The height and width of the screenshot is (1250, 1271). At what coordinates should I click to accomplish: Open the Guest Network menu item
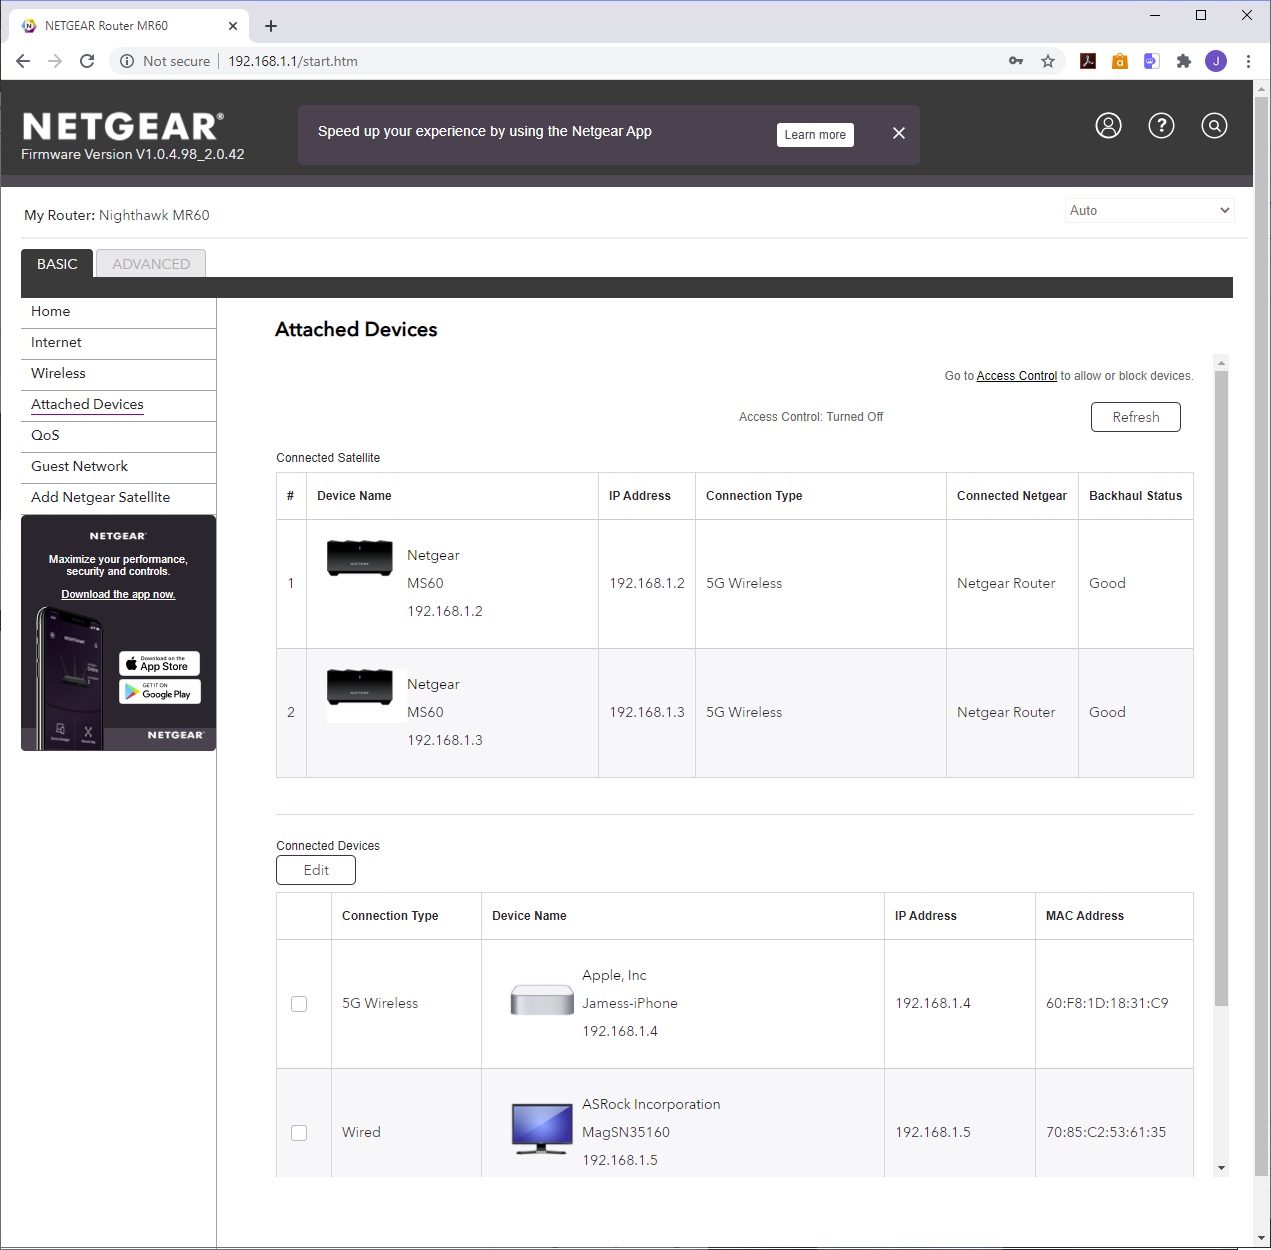80,466
